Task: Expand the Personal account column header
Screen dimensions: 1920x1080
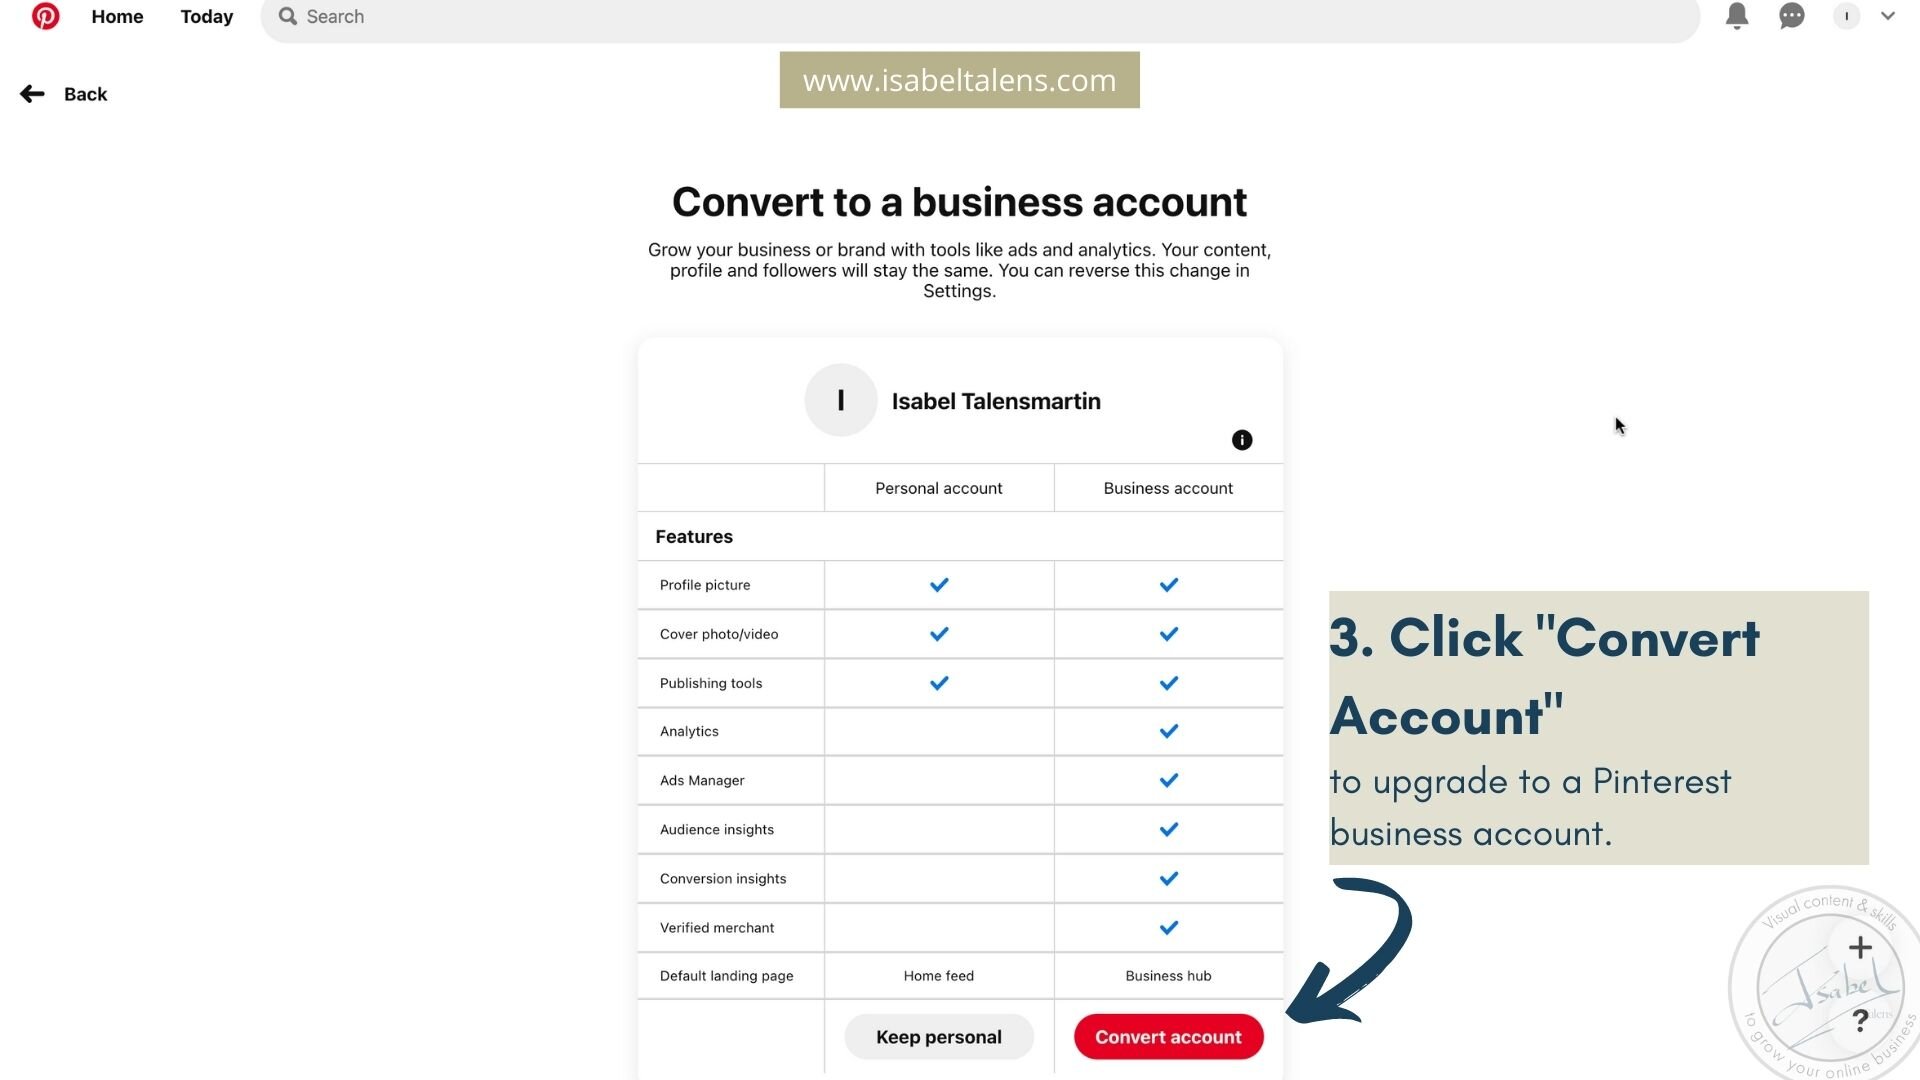Action: 939,488
